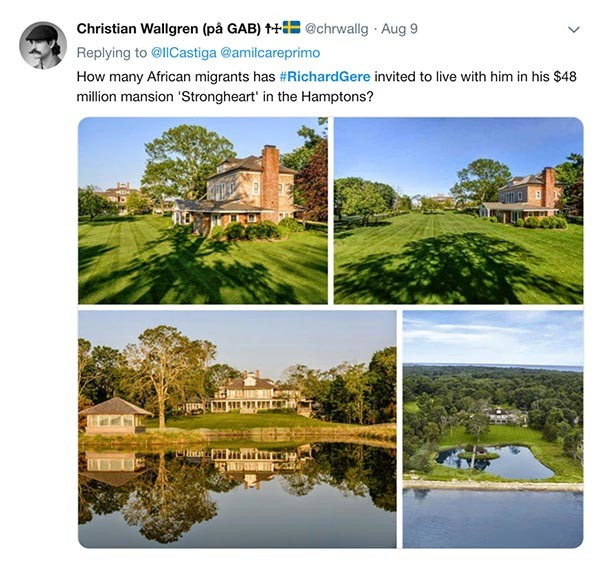Open Christian Wallgren's profile avatar
Screen dimensions: 600x586
(x=43, y=45)
